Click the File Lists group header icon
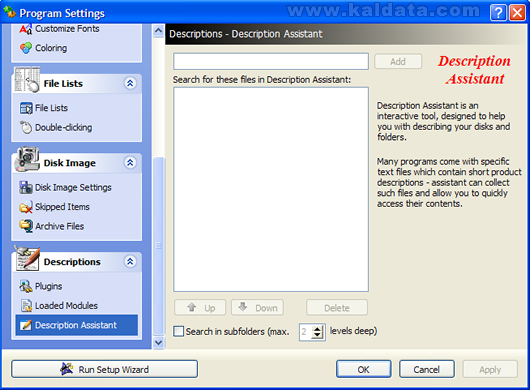This screenshot has width=530, height=390. (27, 80)
